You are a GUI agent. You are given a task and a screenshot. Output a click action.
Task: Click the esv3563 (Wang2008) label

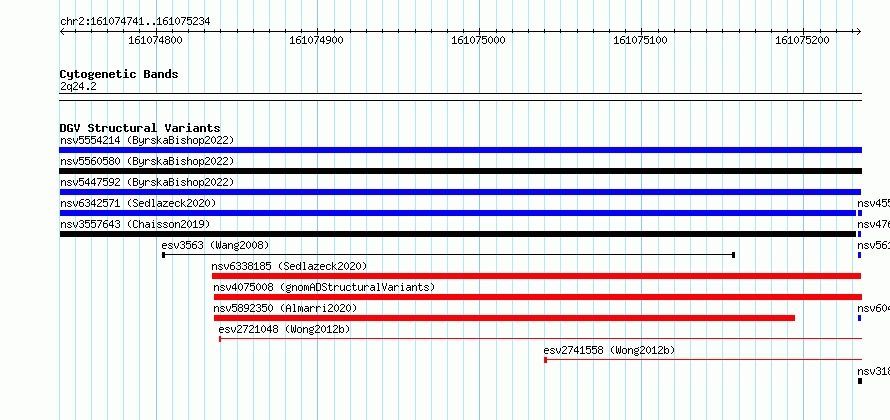click(215, 245)
